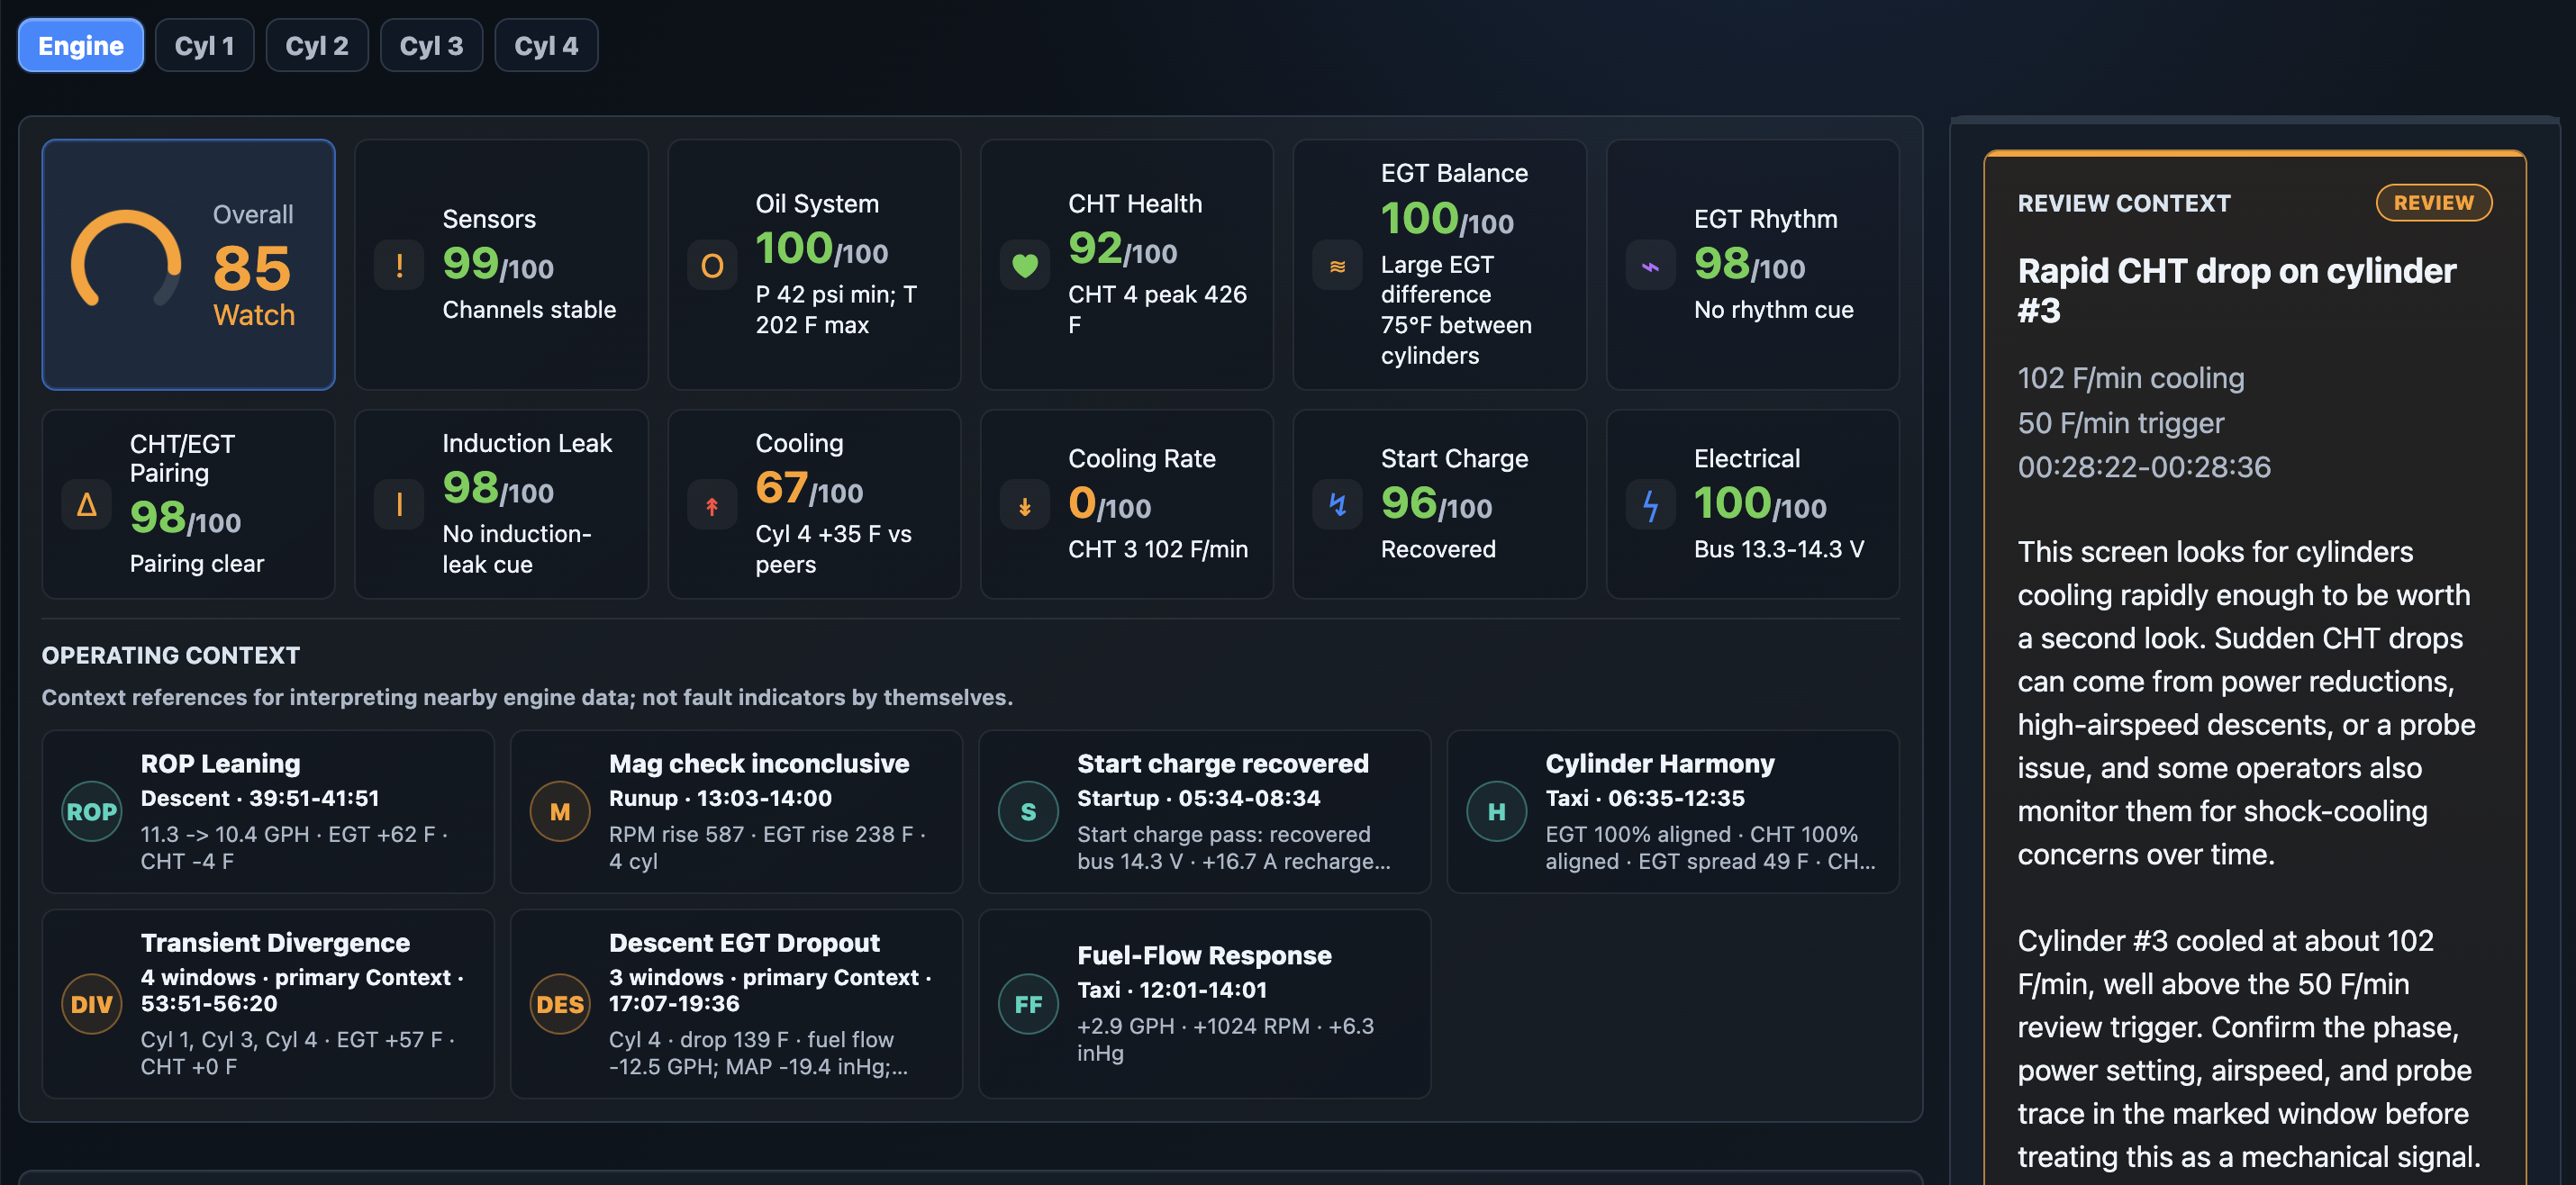Click the REVIEW badge in Review Context

pyautogui.click(x=2433, y=202)
